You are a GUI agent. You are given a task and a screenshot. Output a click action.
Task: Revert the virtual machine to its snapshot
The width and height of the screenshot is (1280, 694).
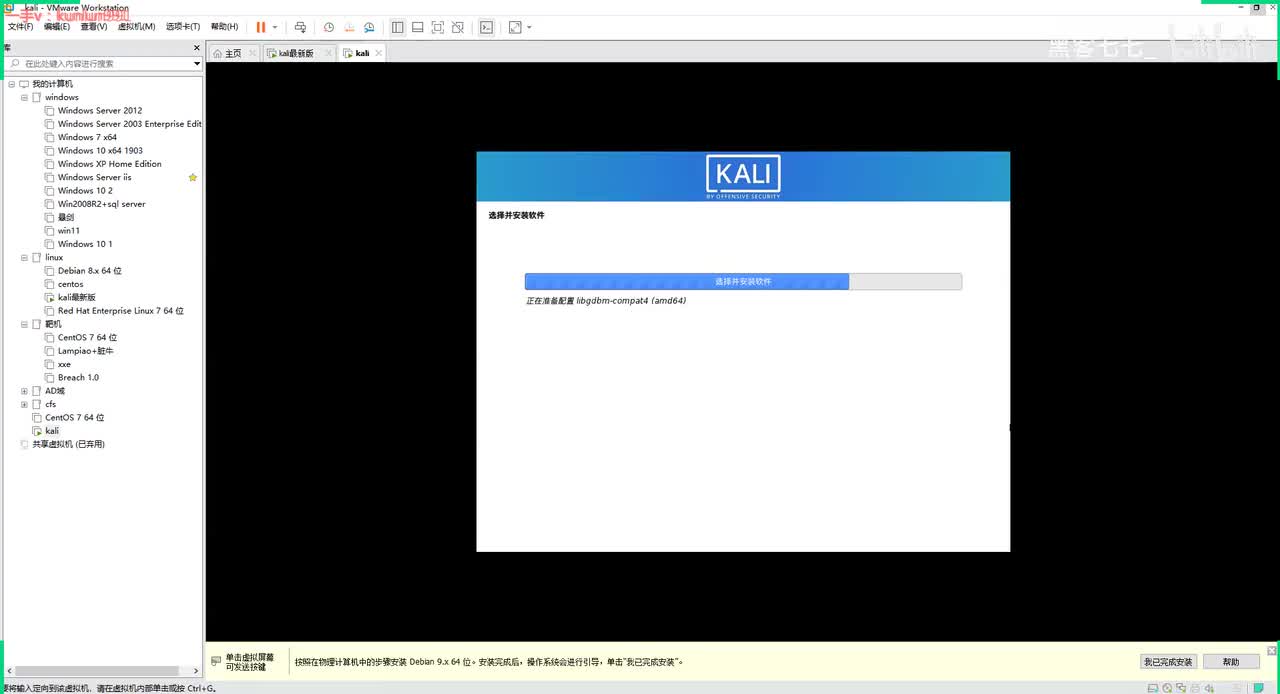(x=348, y=27)
